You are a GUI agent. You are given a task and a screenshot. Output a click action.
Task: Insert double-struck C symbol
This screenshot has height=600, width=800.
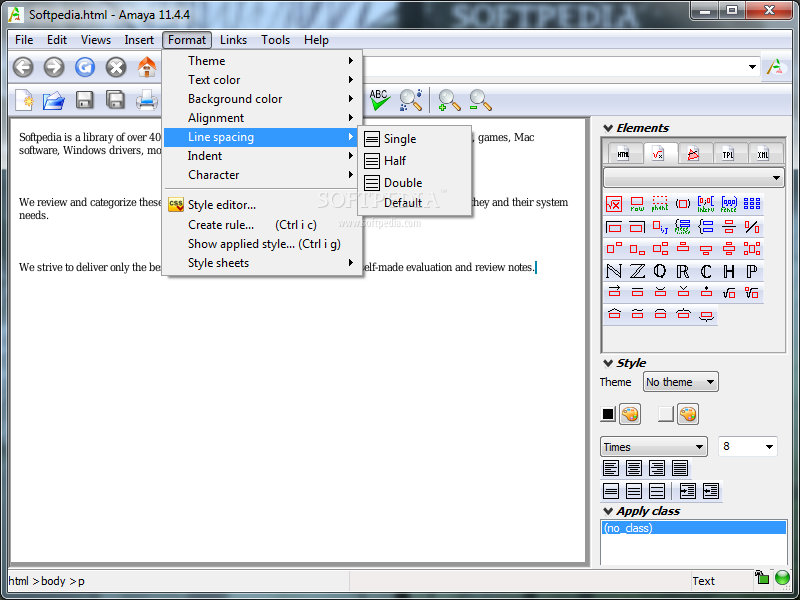(x=706, y=271)
